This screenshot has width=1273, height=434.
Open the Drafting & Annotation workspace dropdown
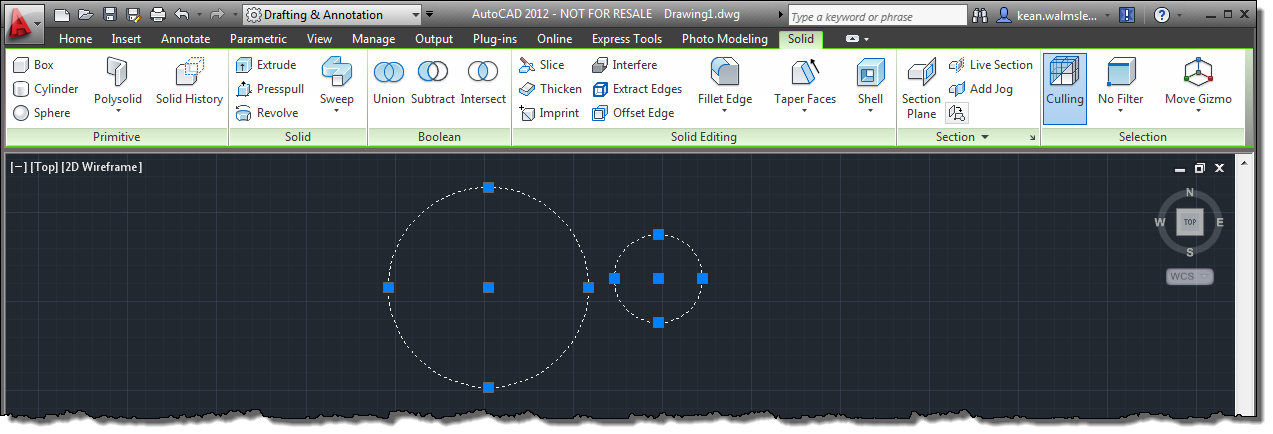(333, 15)
